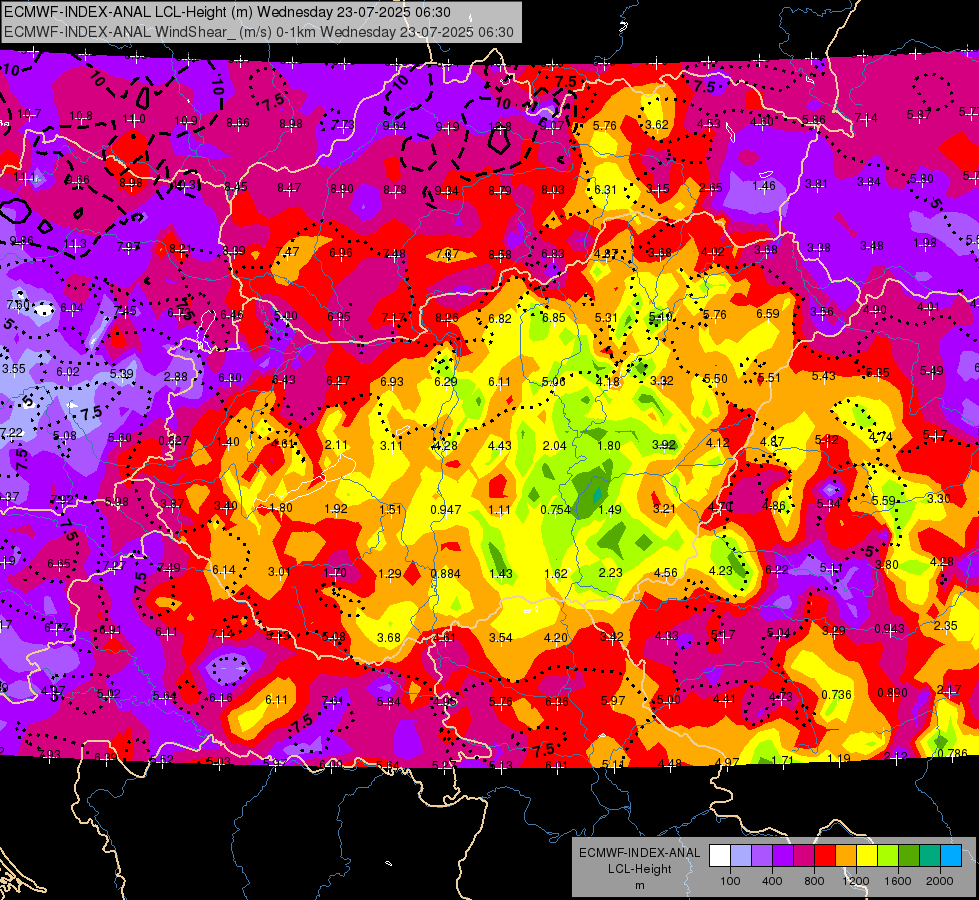The height and width of the screenshot is (900, 979).
Task: Click the wind shear value 0.884
Action: tap(446, 573)
